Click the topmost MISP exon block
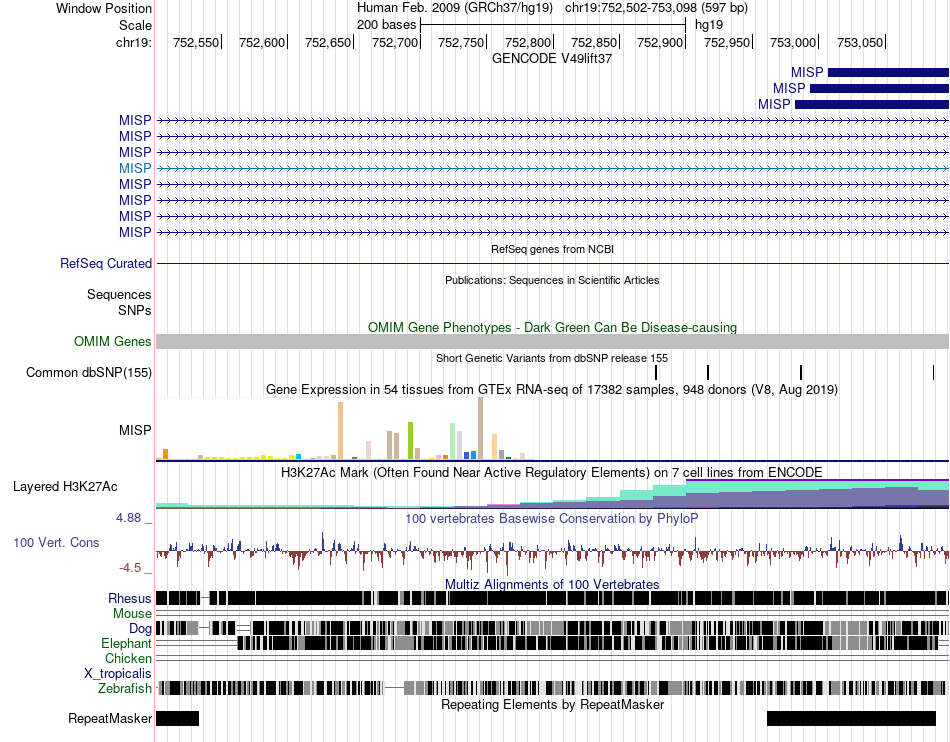Viewport: 950px width, 742px height. click(x=888, y=73)
